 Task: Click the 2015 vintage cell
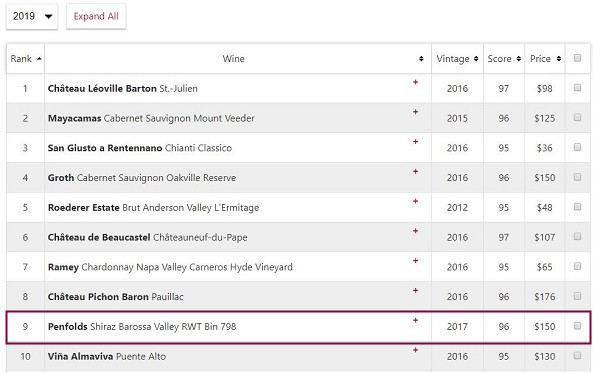point(457,118)
